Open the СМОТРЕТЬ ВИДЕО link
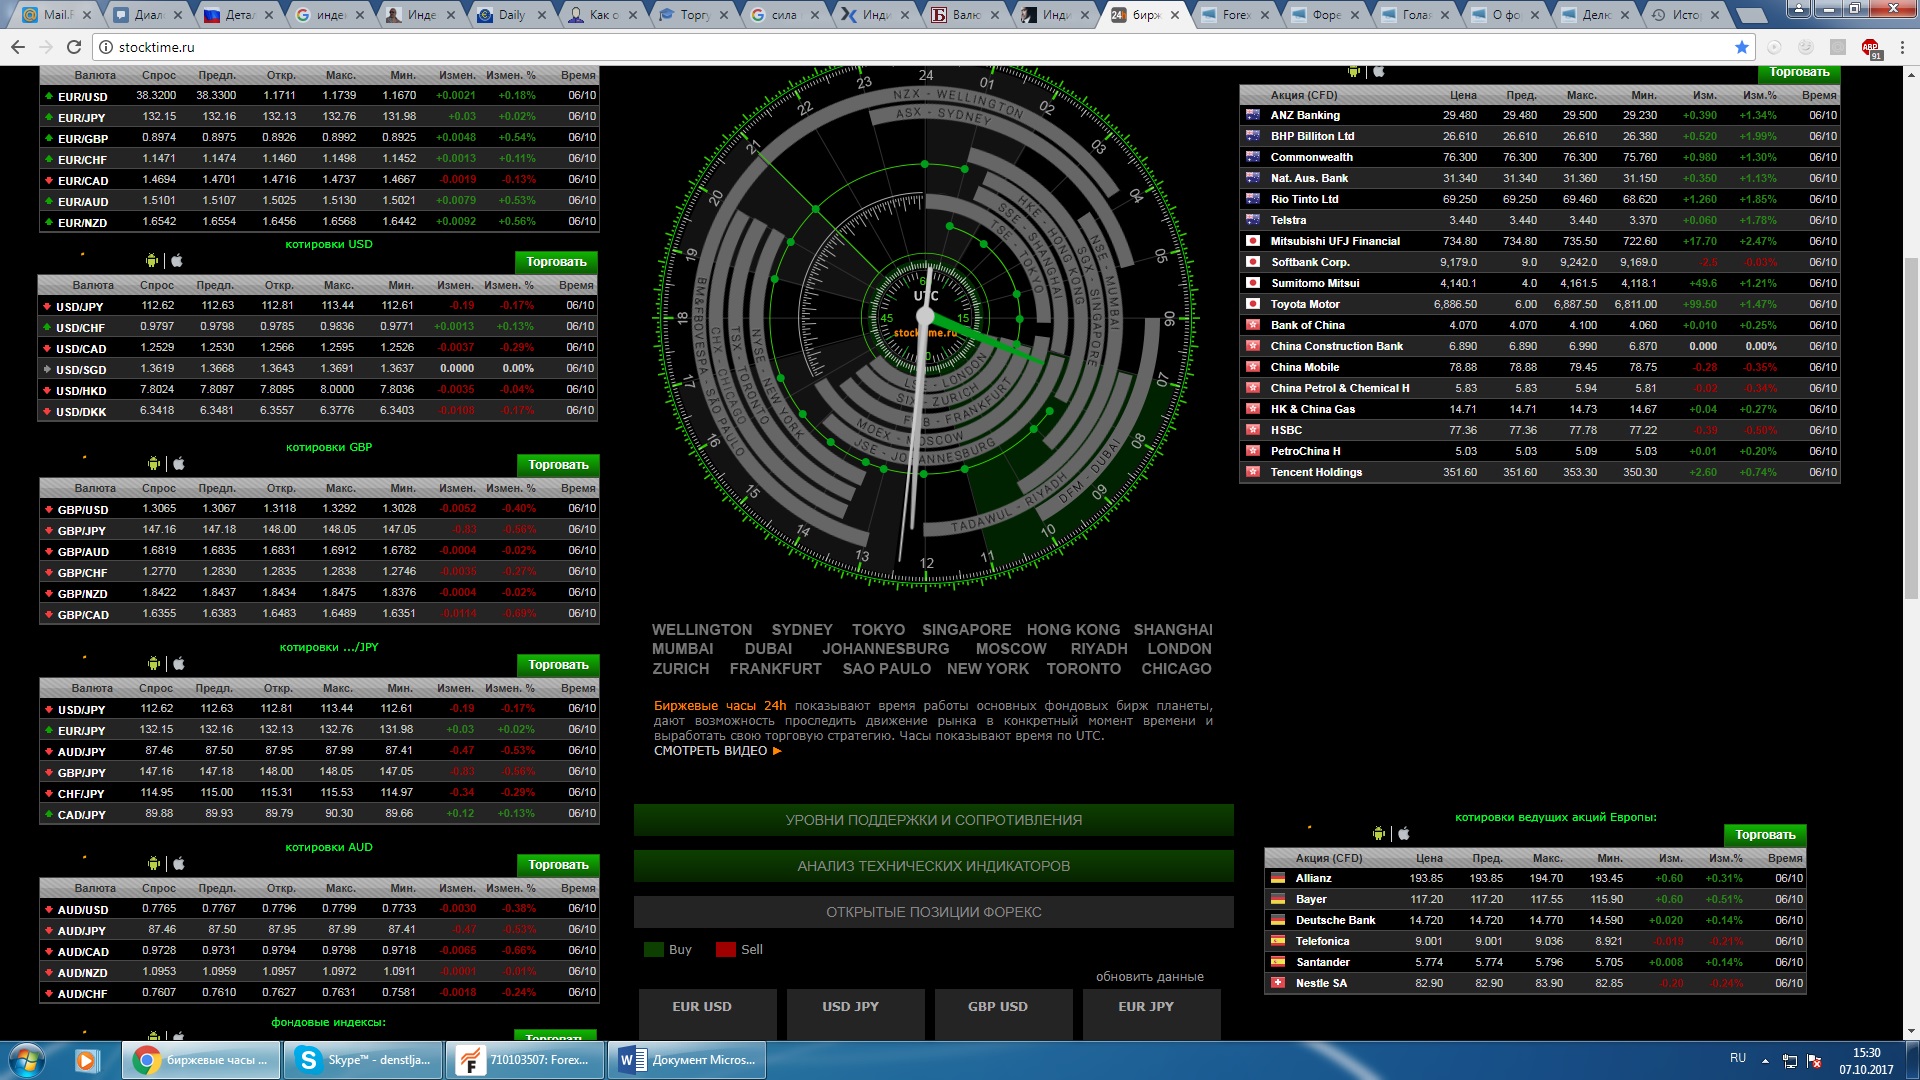Viewport: 1920px width, 1080px height. [x=711, y=751]
